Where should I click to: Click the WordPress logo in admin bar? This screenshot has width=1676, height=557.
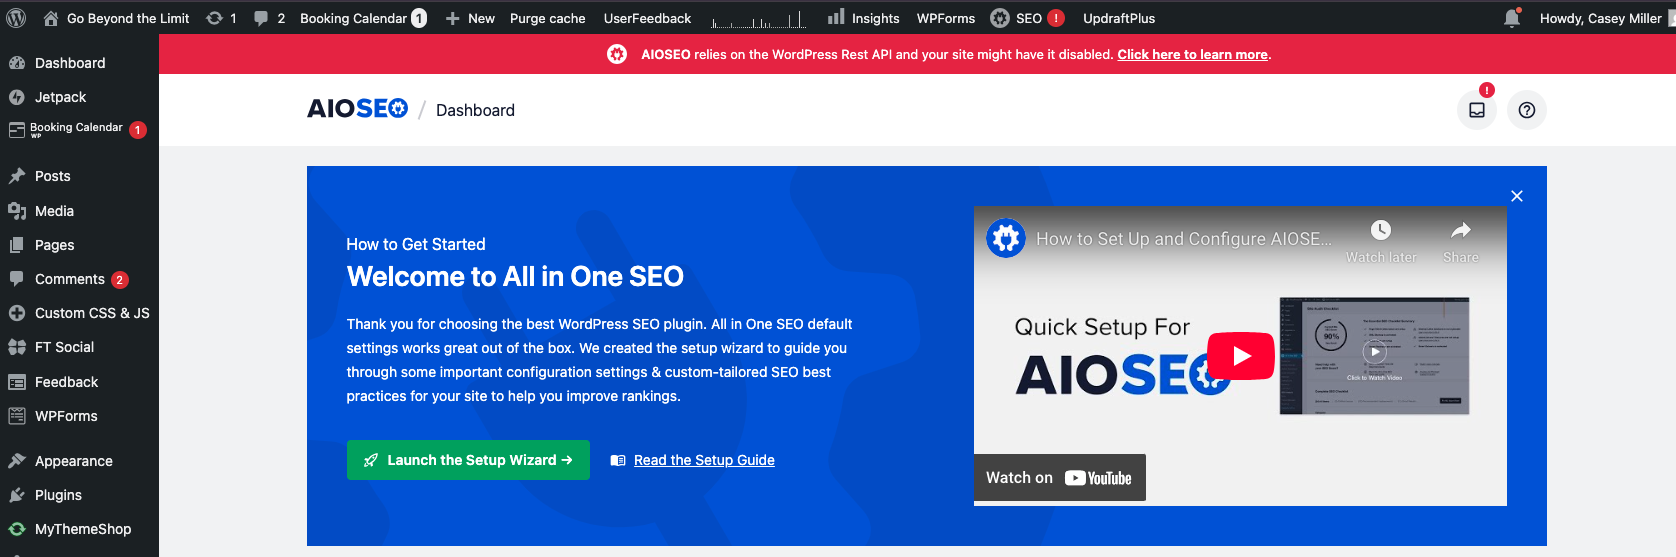16,18
